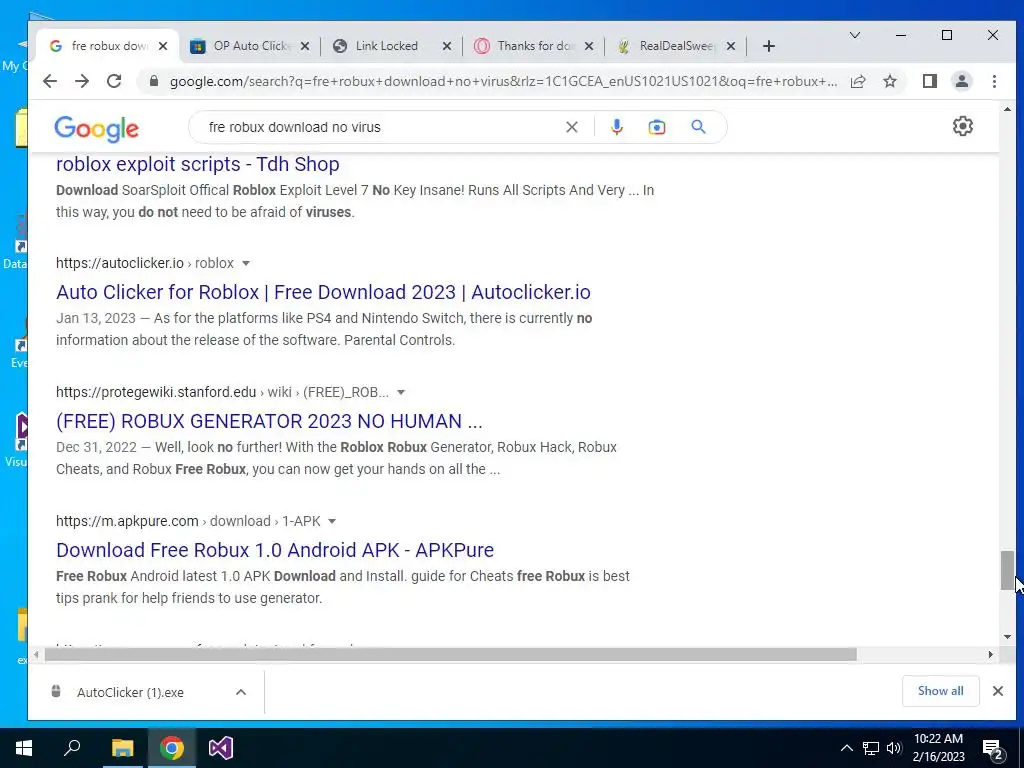This screenshot has height=768, width=1024.
Task: Open Google quick settings gear
Action: 963,126
